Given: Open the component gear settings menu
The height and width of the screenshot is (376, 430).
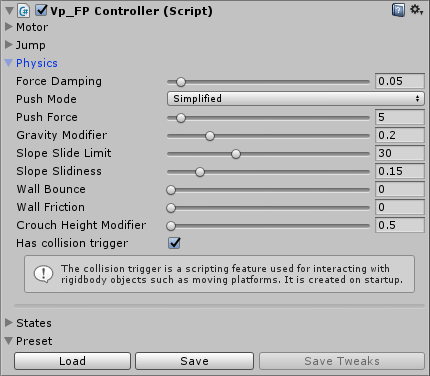Looking at the screenshot, I should point(416,10).
